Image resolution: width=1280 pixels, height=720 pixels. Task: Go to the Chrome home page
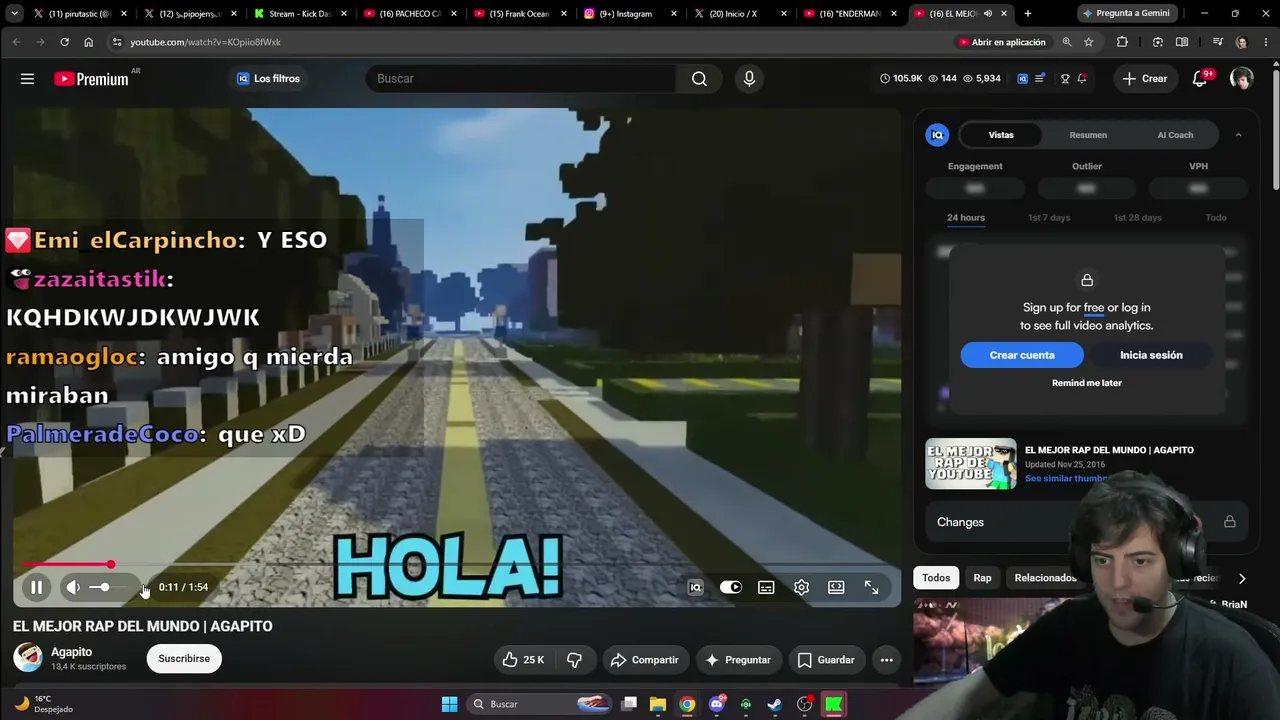[88, 42]
